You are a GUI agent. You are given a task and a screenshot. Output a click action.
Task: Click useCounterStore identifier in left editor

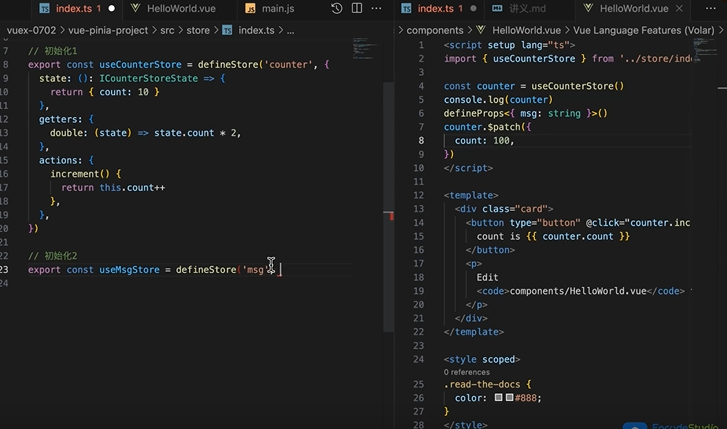click(140, 64)
